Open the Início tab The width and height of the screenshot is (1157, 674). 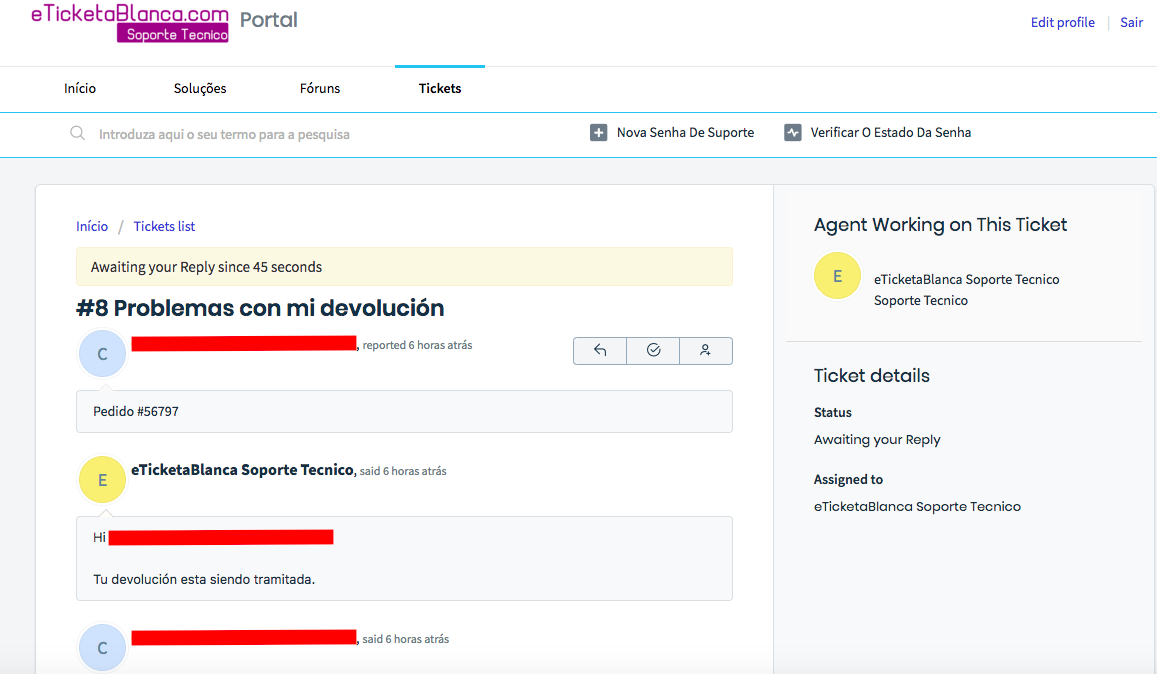(80, 89)
